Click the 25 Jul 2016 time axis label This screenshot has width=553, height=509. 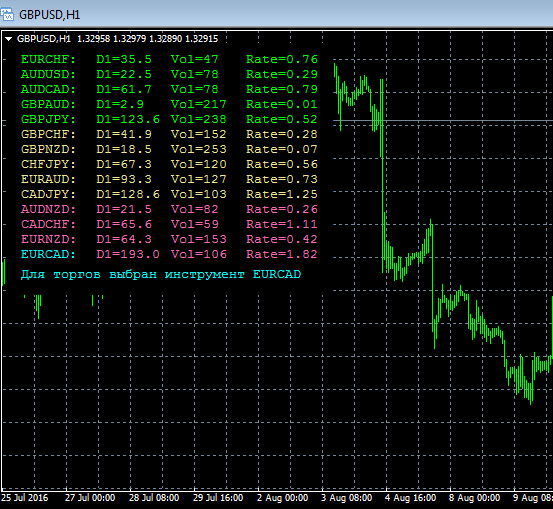25,498
